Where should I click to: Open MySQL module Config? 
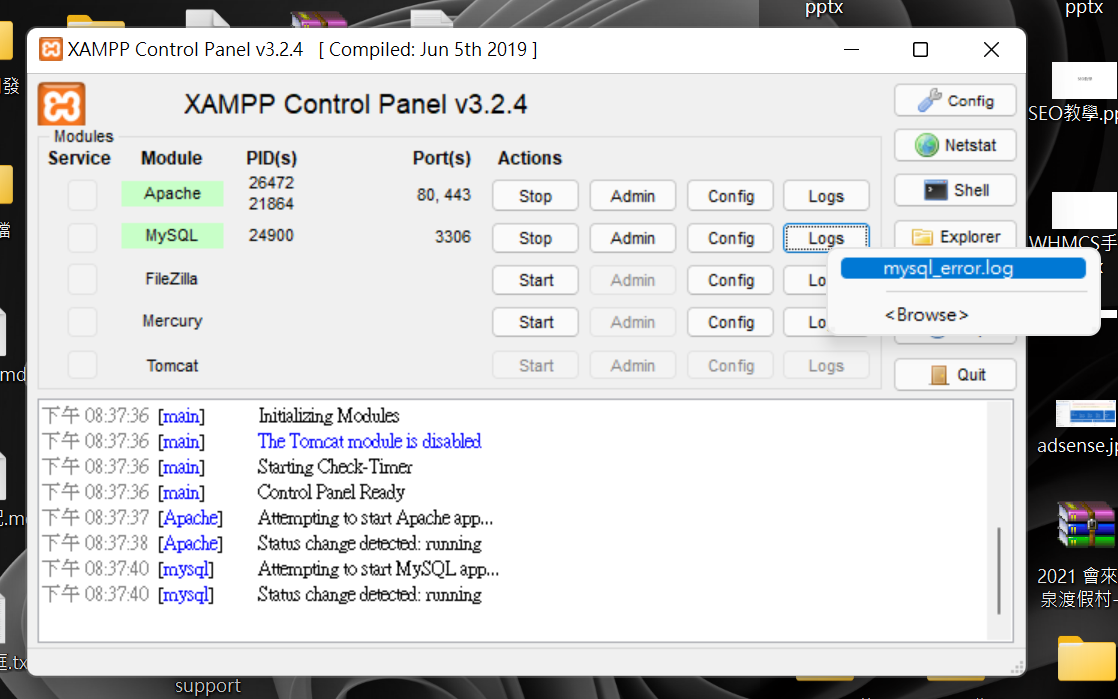pos(730,238)
